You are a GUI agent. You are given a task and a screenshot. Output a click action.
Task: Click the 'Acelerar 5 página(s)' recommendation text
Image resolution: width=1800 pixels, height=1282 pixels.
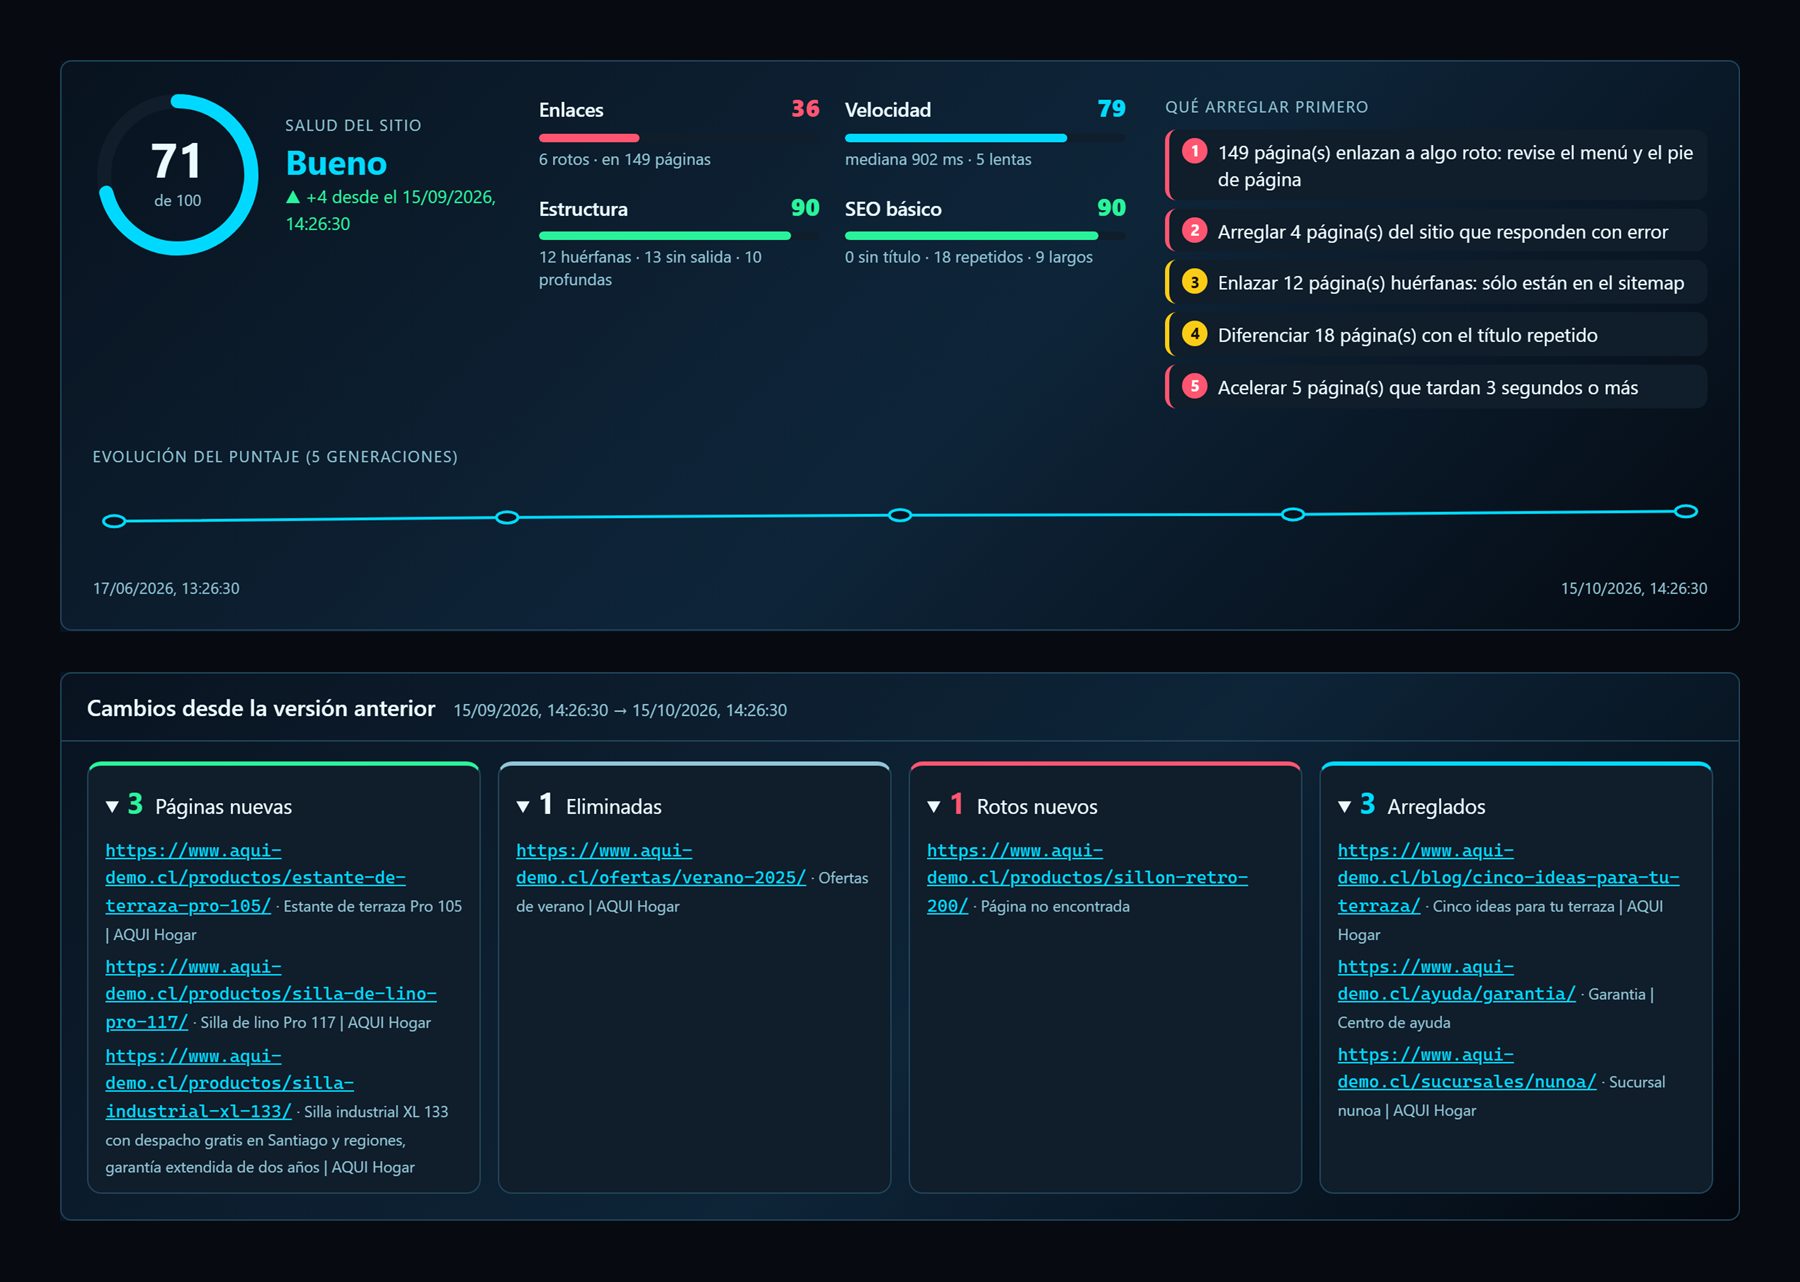click(1427, 388)
